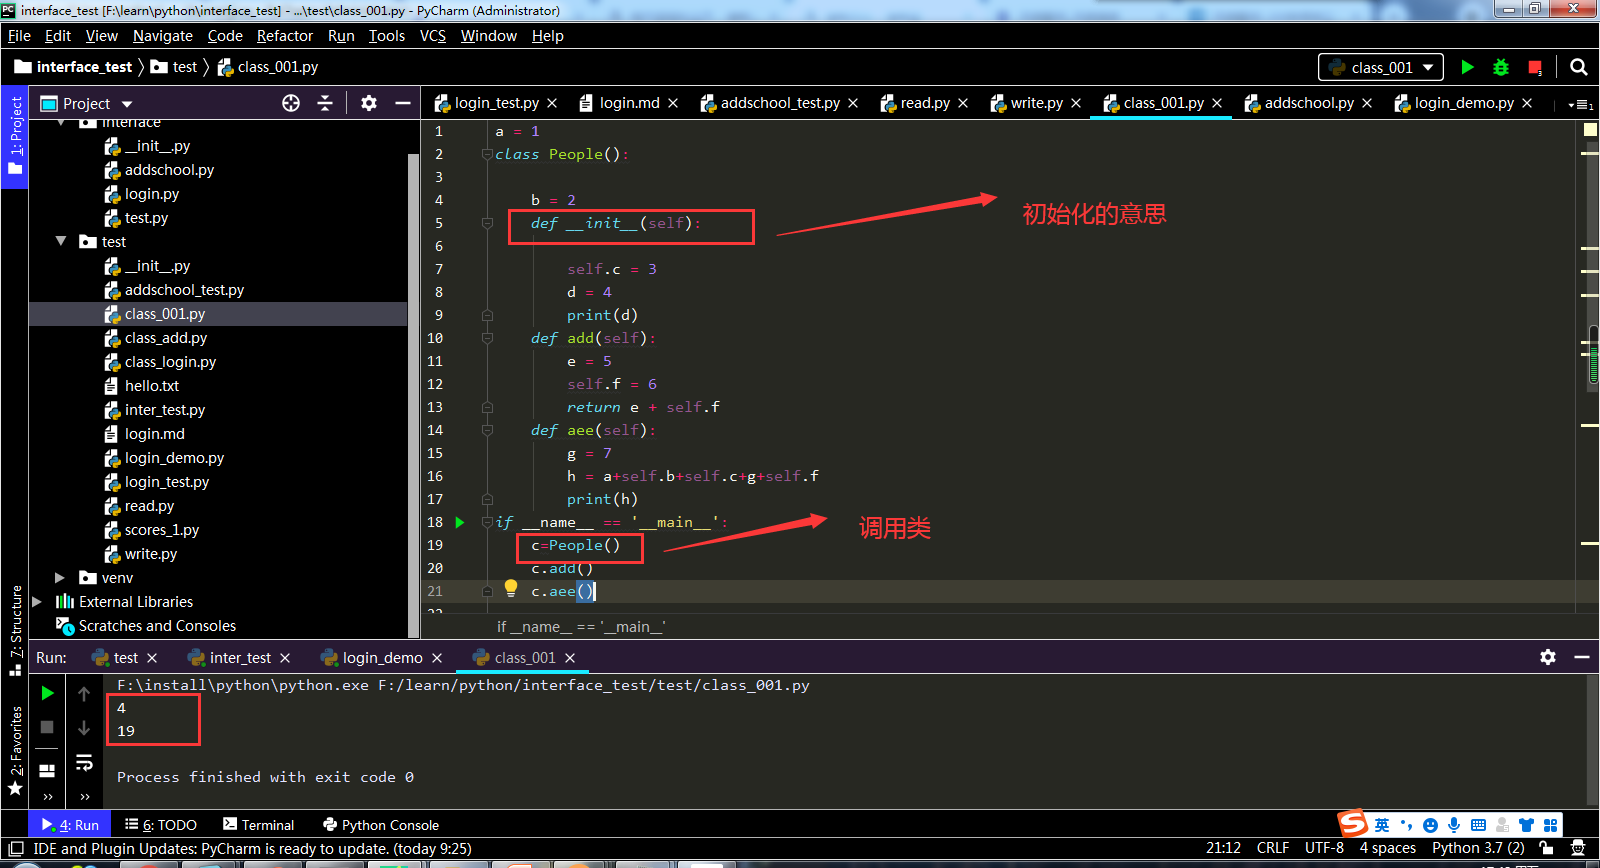Locate current file with the scroll-from-source icon
Viewport: 1600px width, 868px height.
291,103
